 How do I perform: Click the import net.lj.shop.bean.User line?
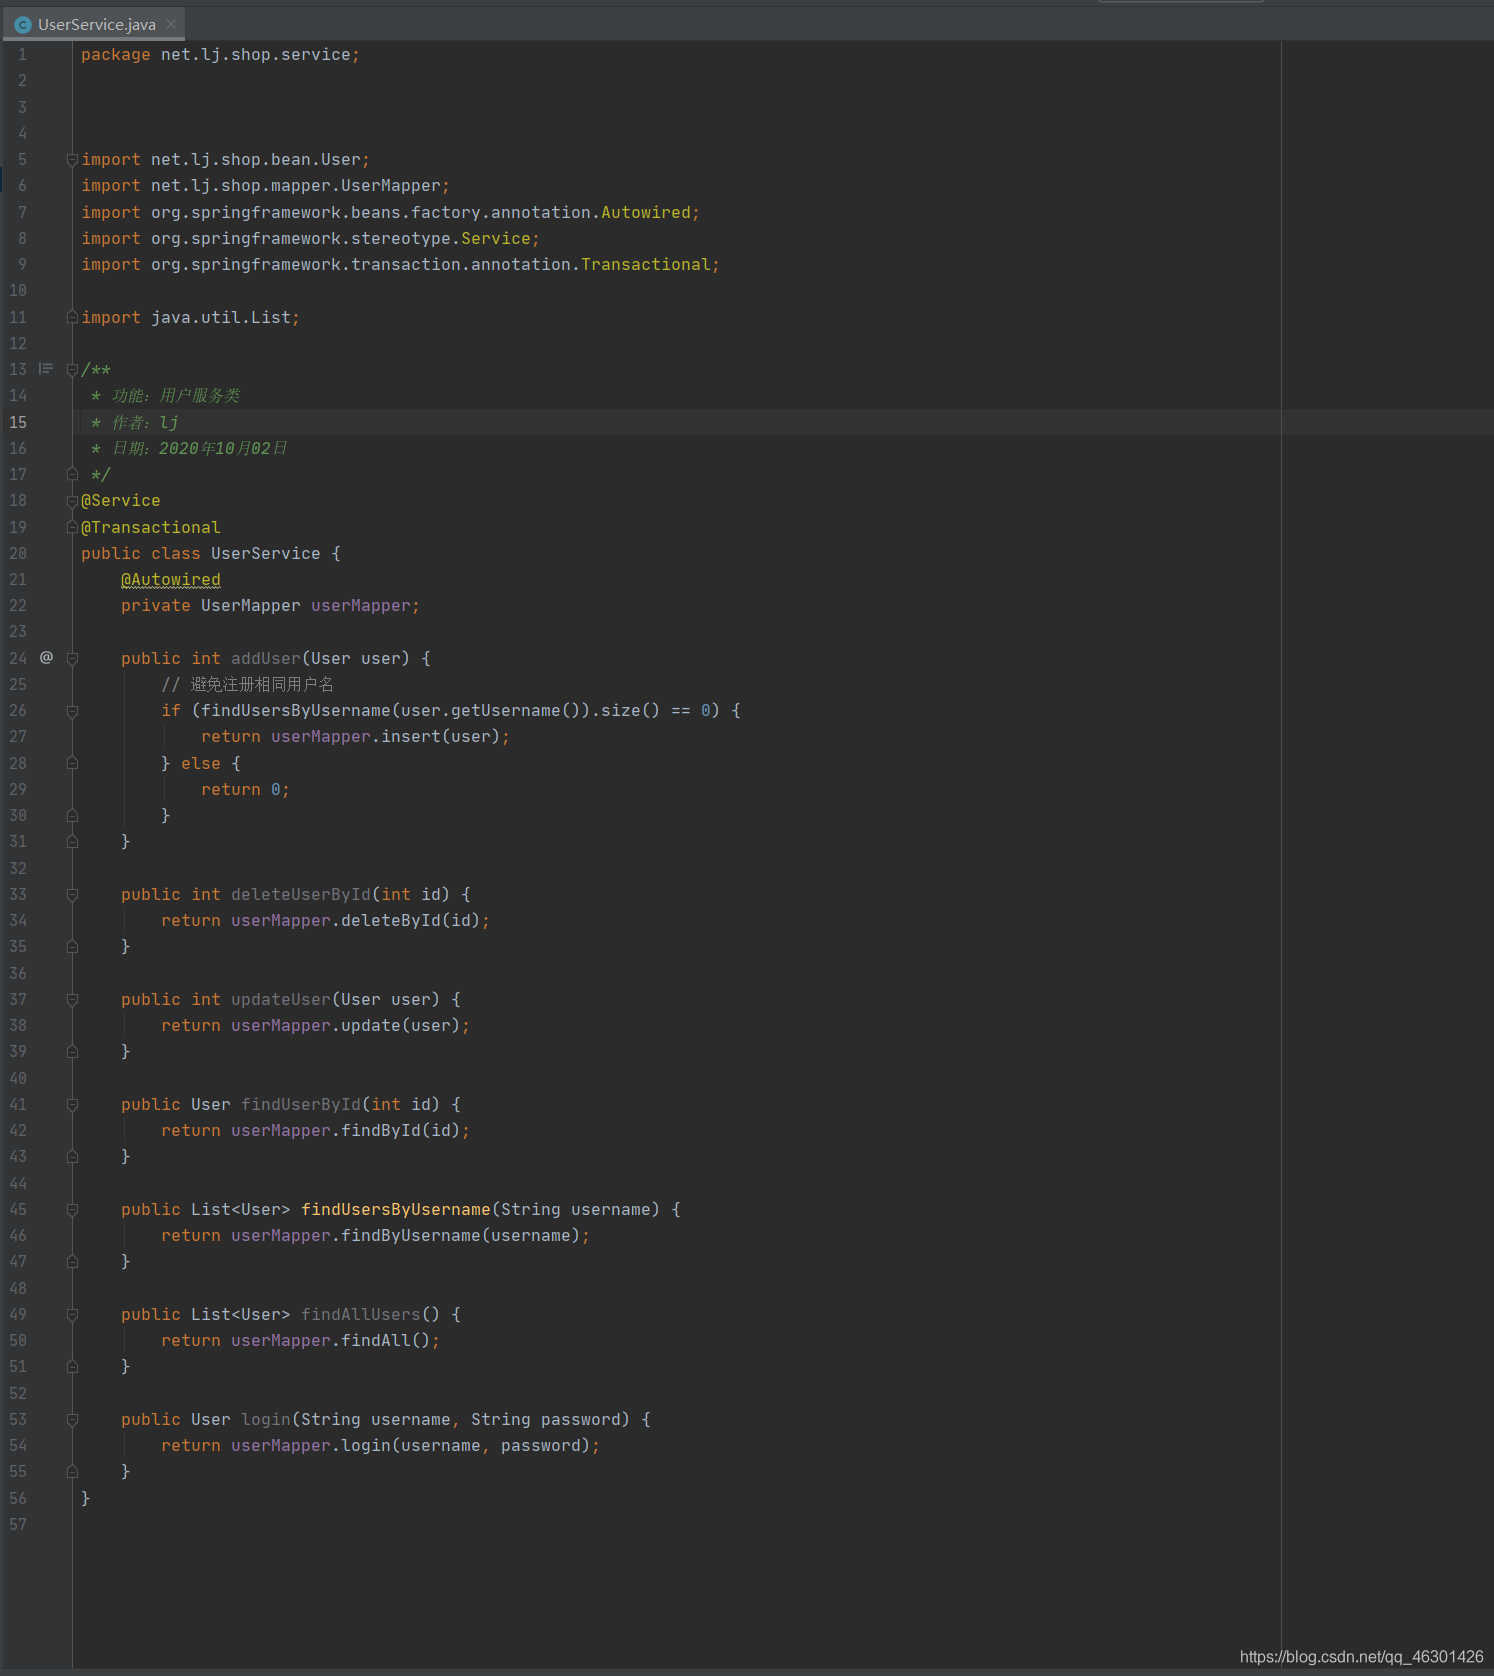click(225, 160)
